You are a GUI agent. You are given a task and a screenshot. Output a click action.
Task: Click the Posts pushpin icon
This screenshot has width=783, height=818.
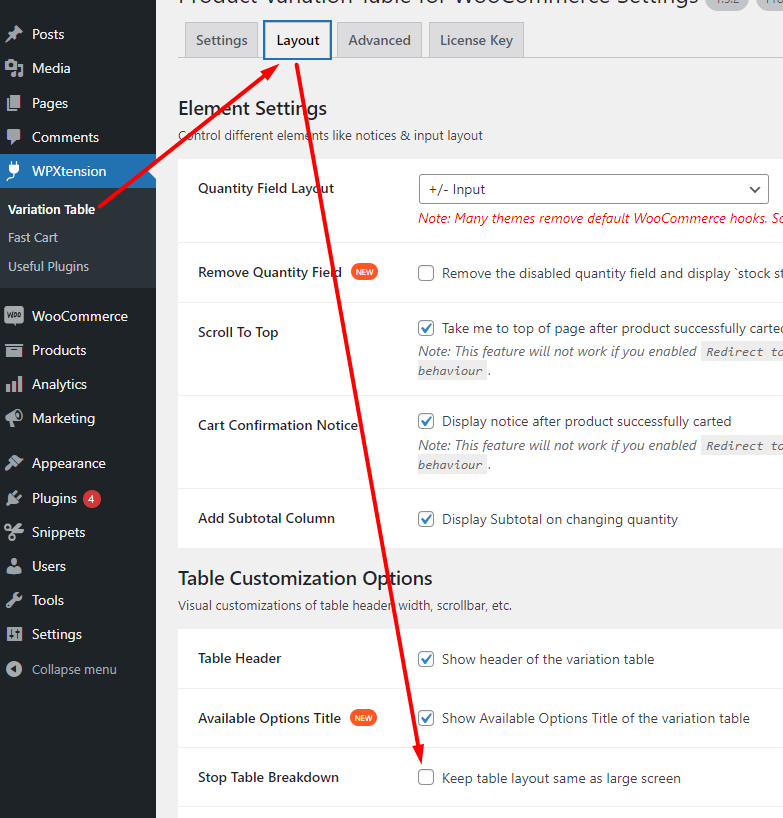pyautogui.click(x=14, y=34)
